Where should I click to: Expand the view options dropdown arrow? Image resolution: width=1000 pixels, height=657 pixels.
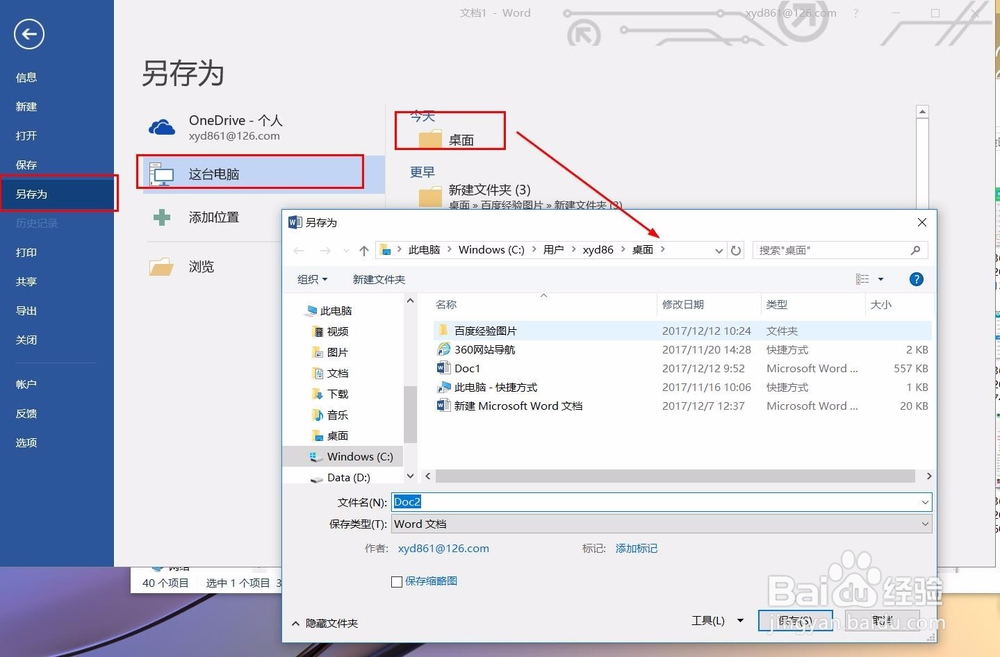tap(881, 279)
